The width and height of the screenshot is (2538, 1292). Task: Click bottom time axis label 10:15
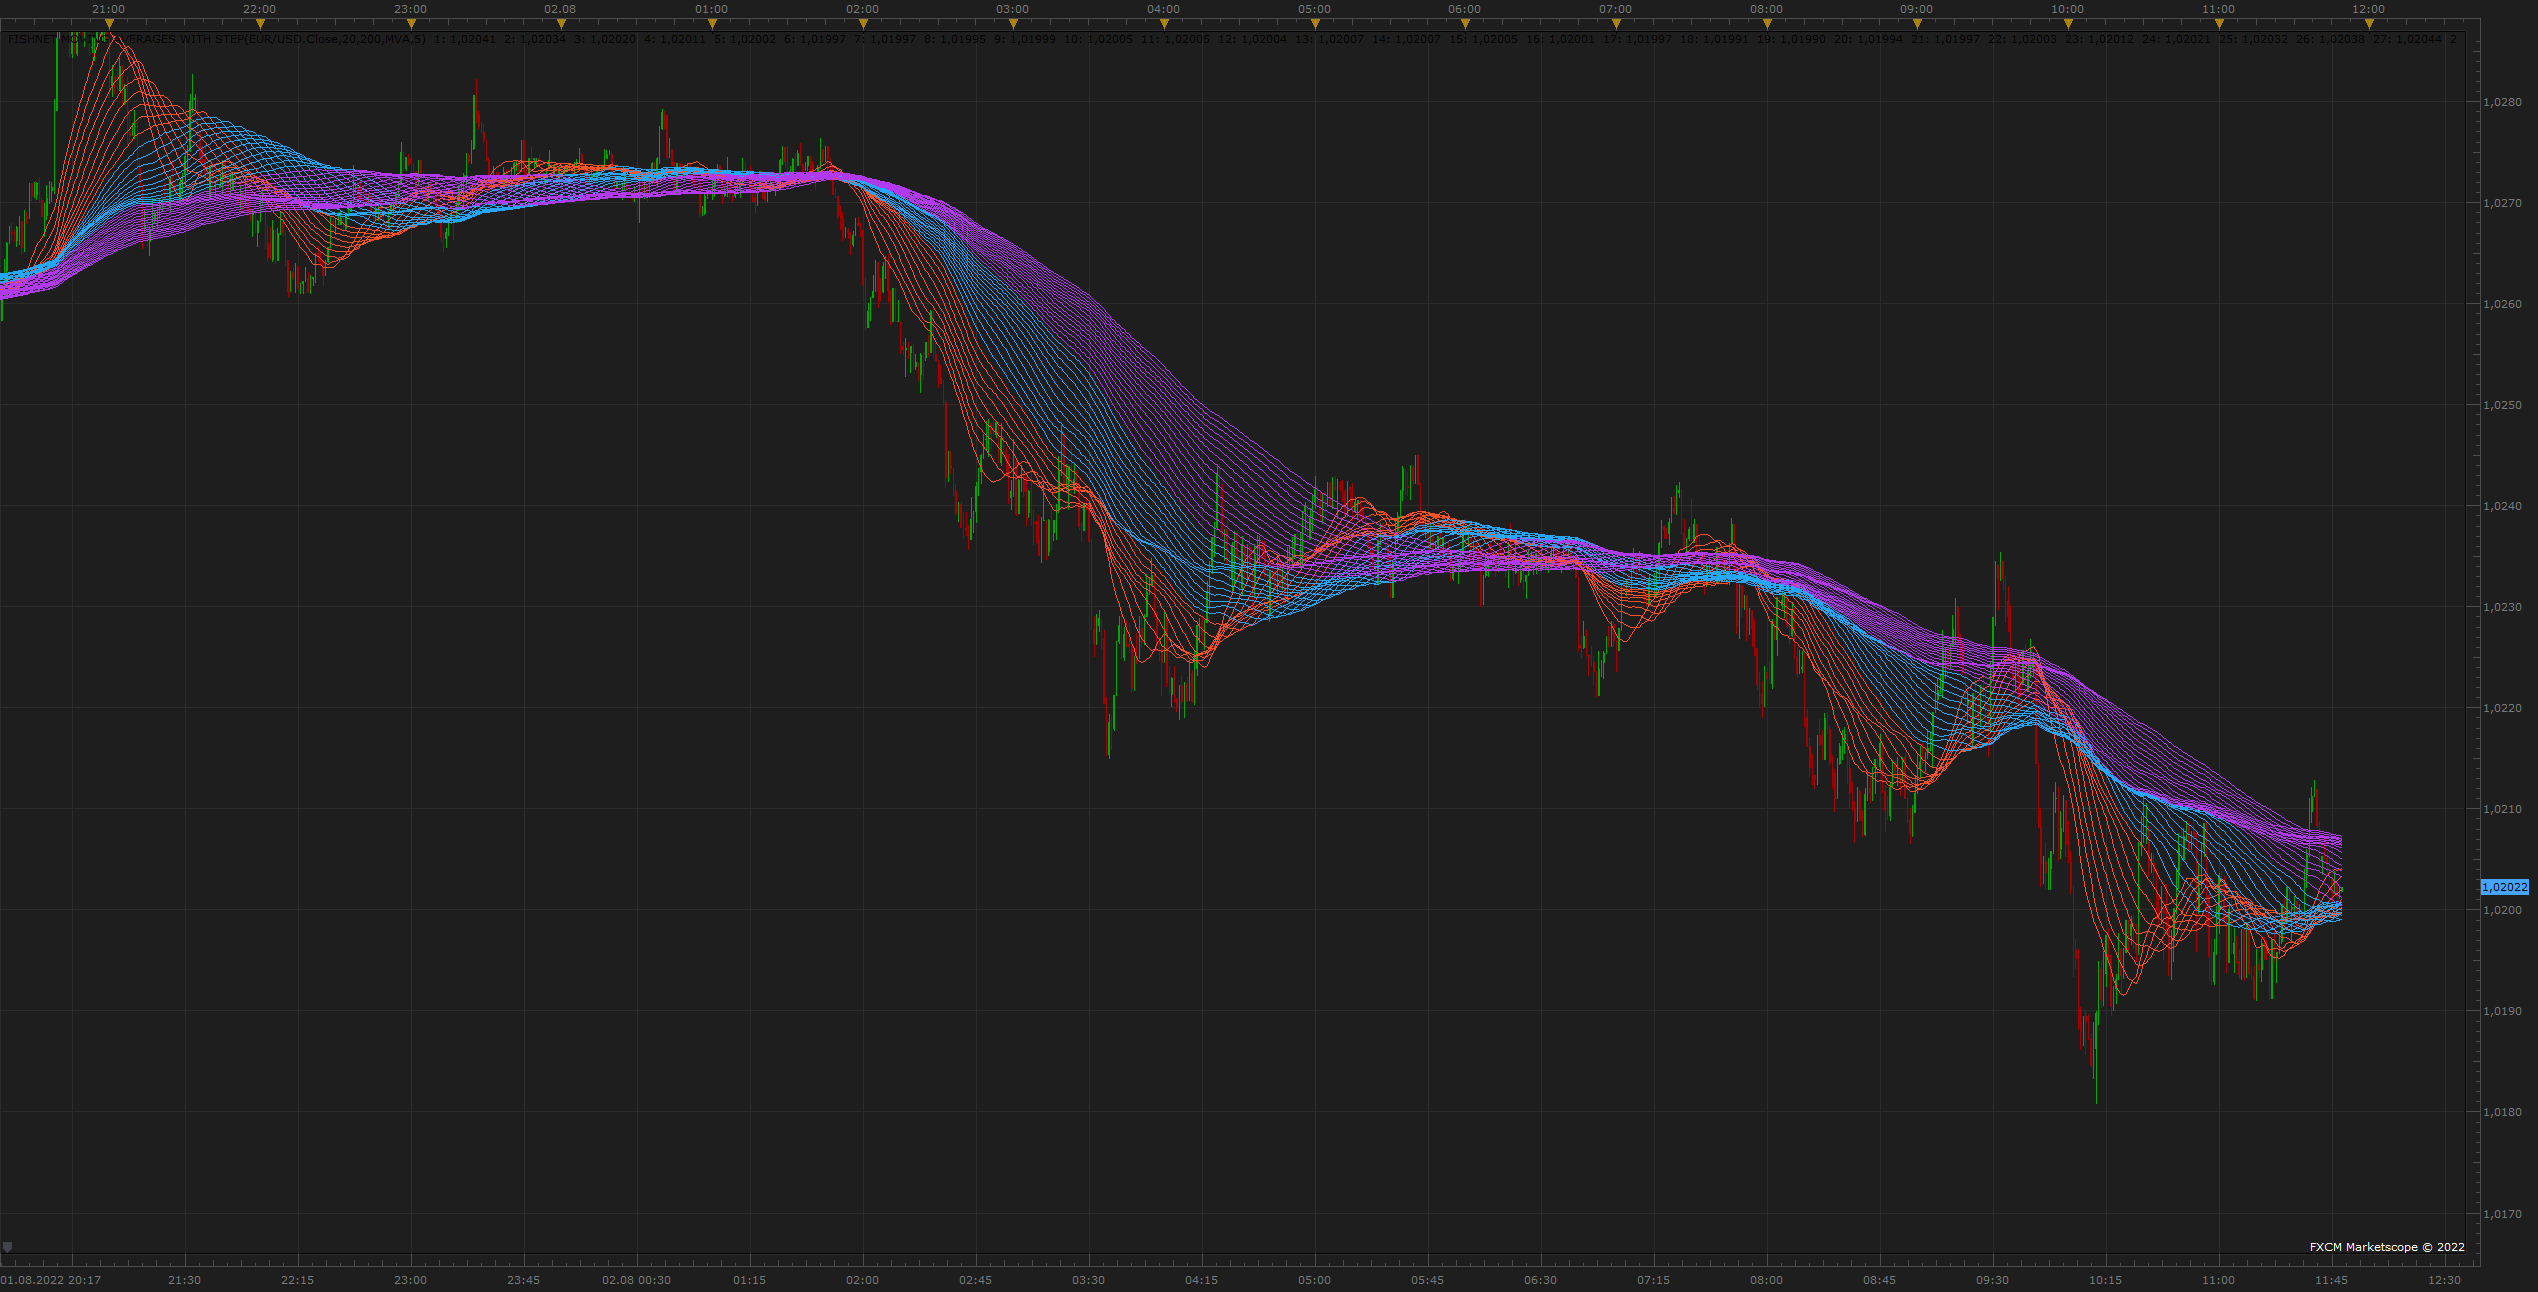2105,1280
